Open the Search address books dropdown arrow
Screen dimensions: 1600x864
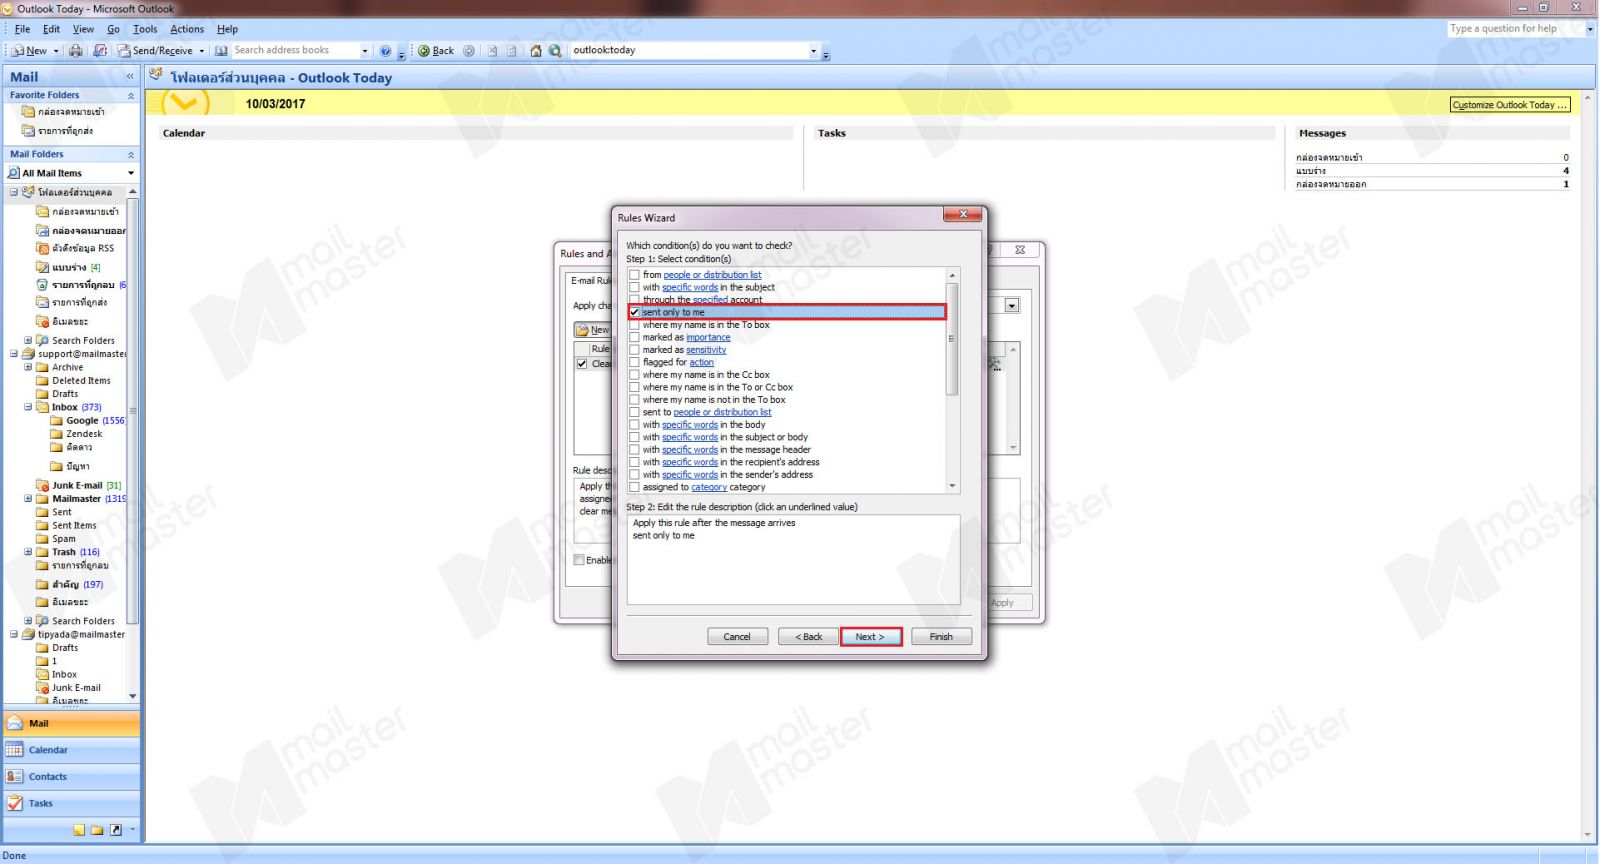click(364, 51)
